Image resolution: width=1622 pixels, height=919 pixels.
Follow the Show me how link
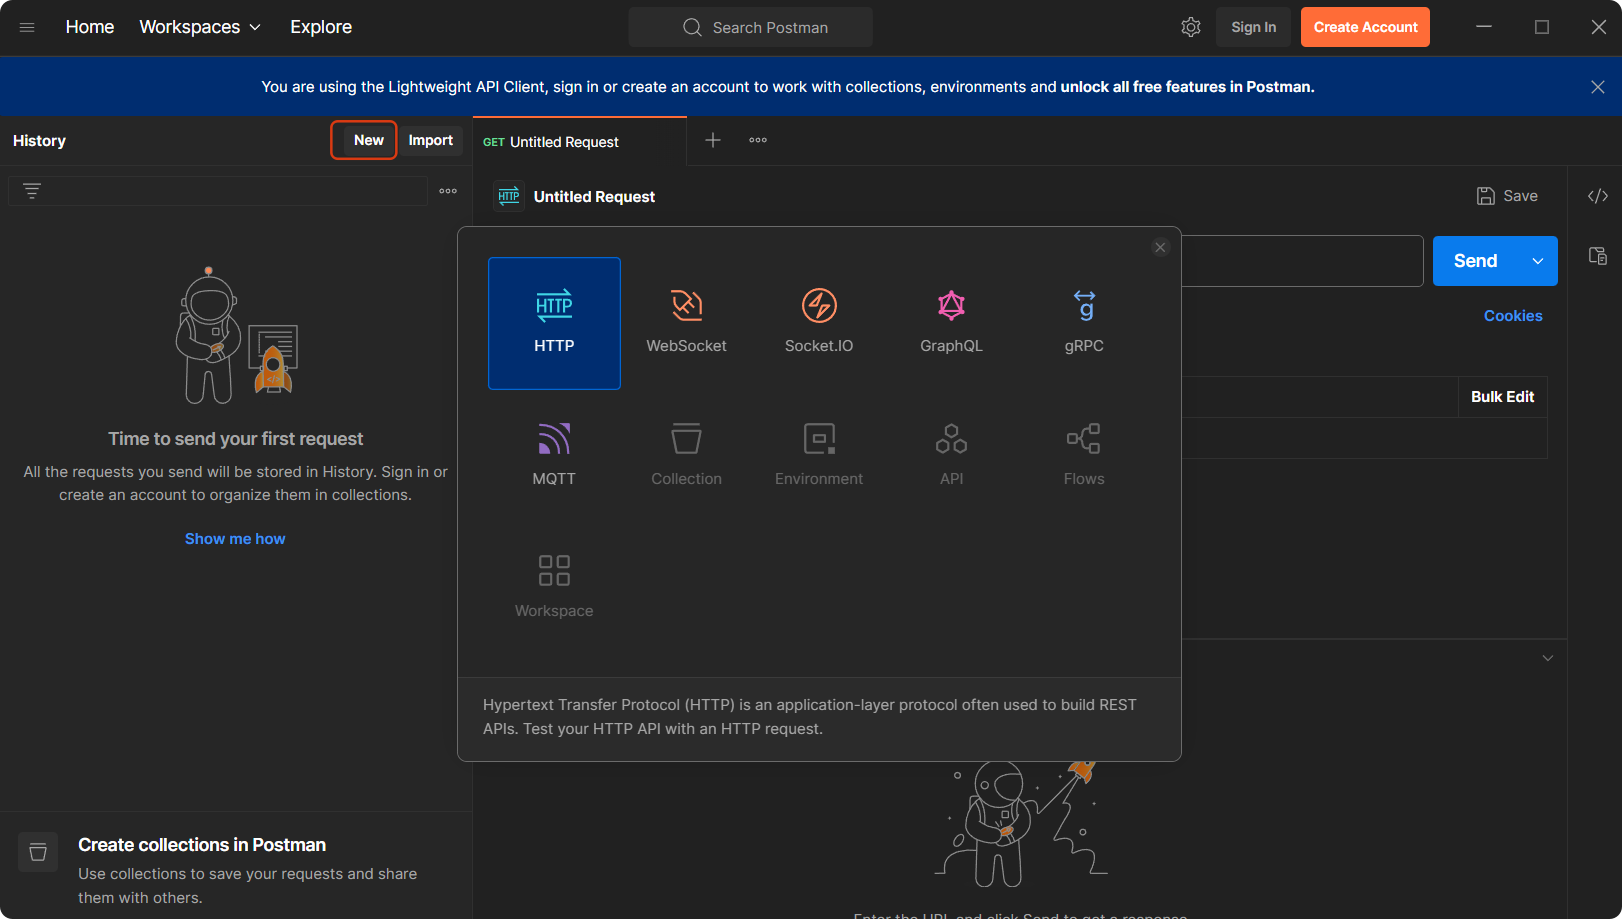[x=235, y=539]
